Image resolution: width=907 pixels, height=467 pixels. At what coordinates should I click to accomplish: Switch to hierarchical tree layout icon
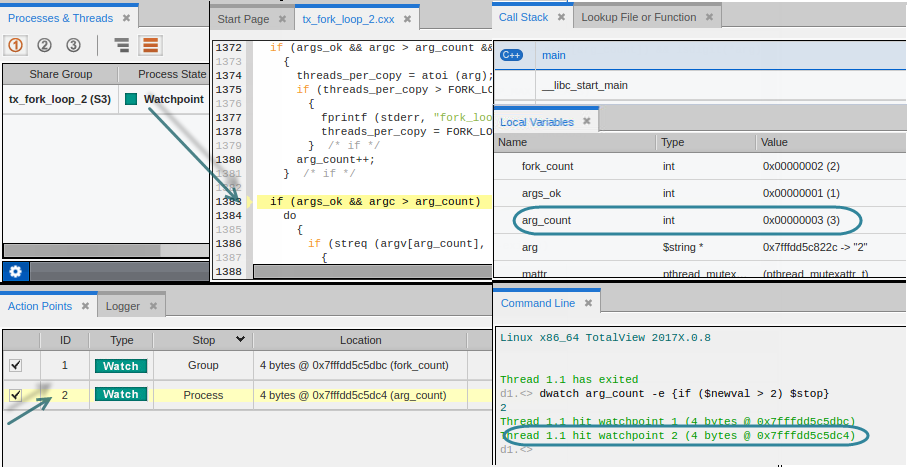coord(122,45)
